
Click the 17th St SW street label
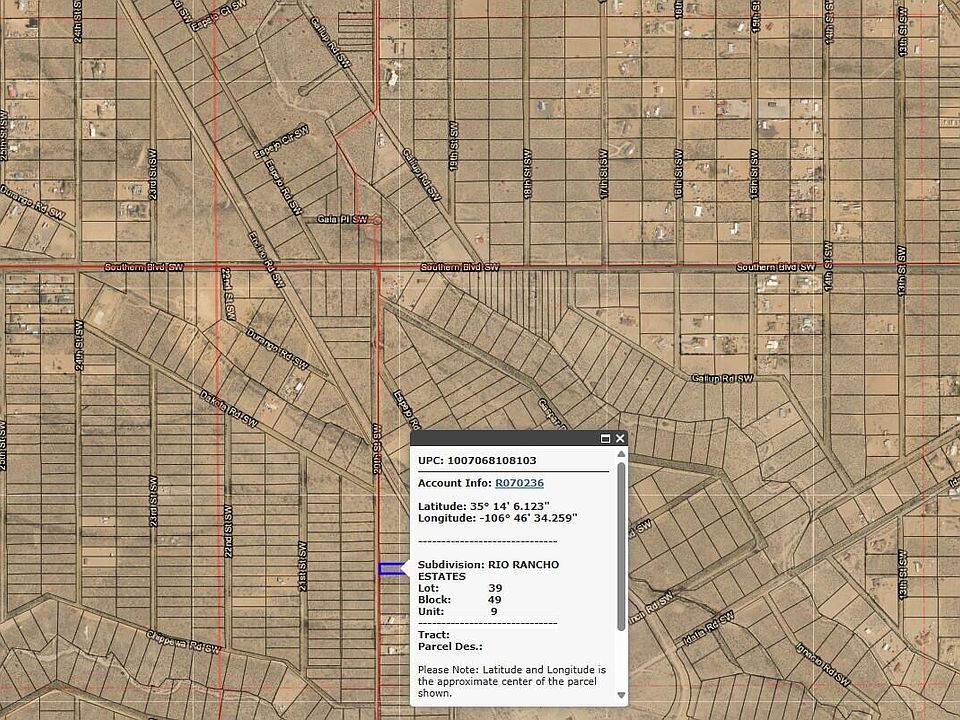point(604,174)
